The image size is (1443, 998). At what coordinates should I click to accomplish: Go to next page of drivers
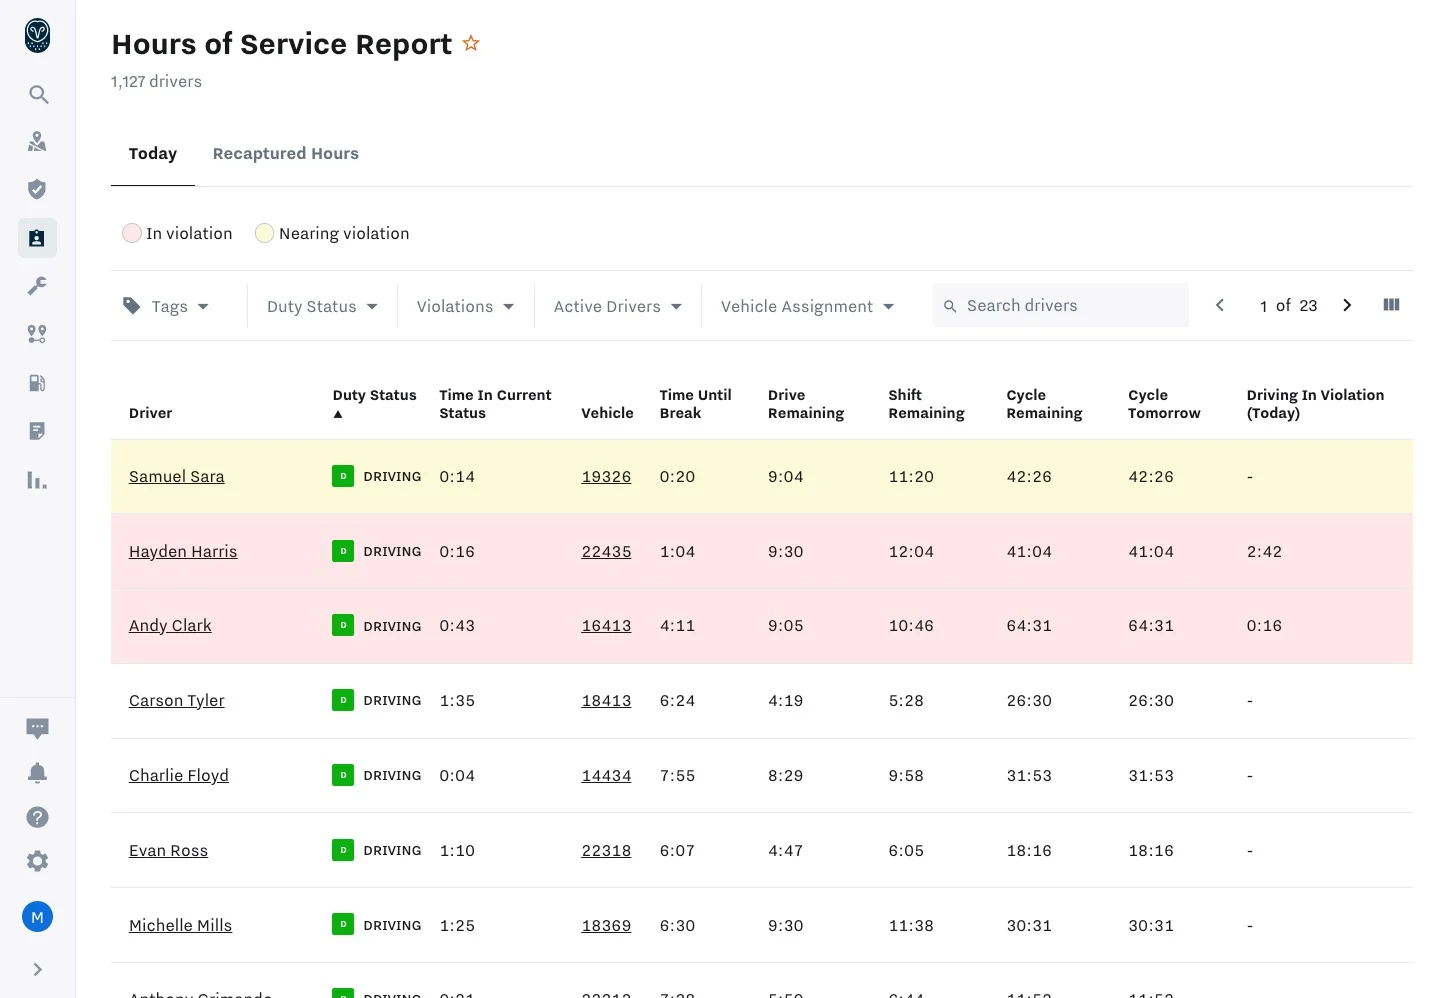[x=1347, y=305]
